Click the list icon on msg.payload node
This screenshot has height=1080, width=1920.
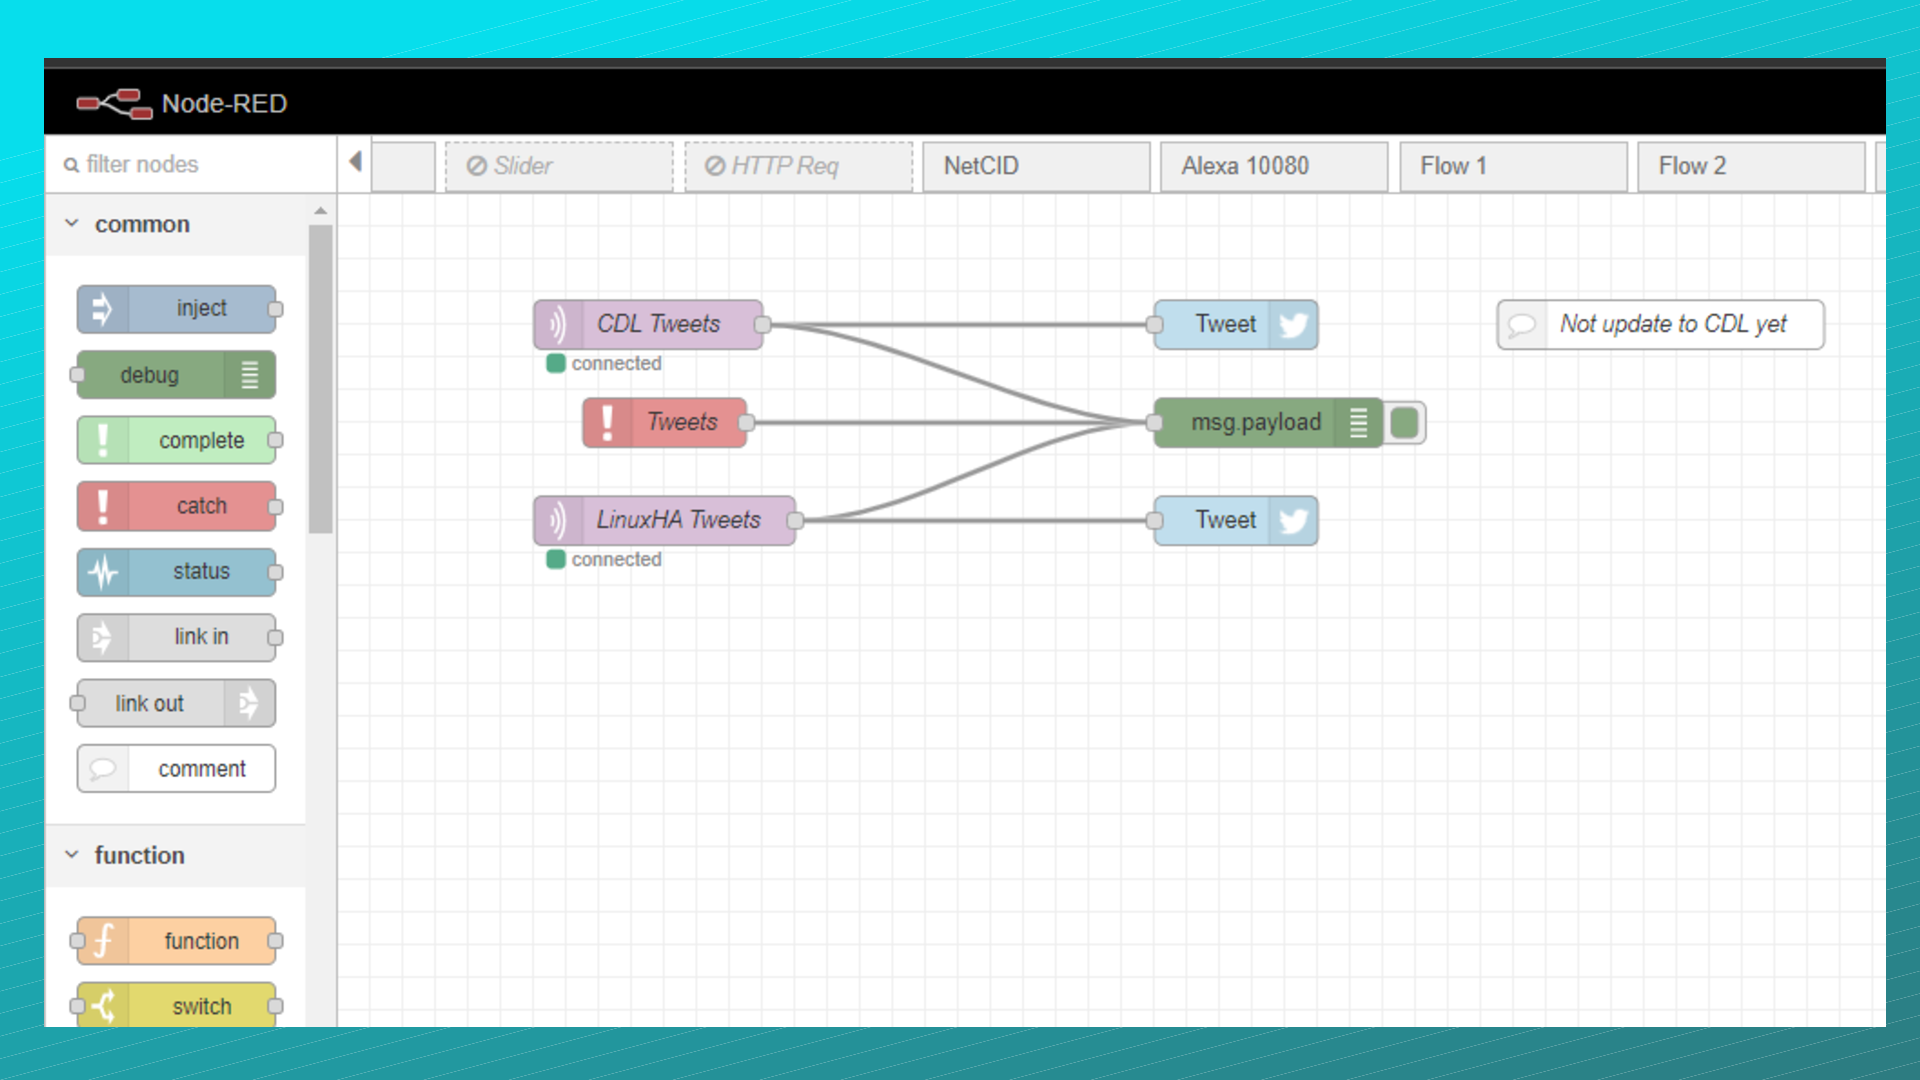[x=1358, y=422]
